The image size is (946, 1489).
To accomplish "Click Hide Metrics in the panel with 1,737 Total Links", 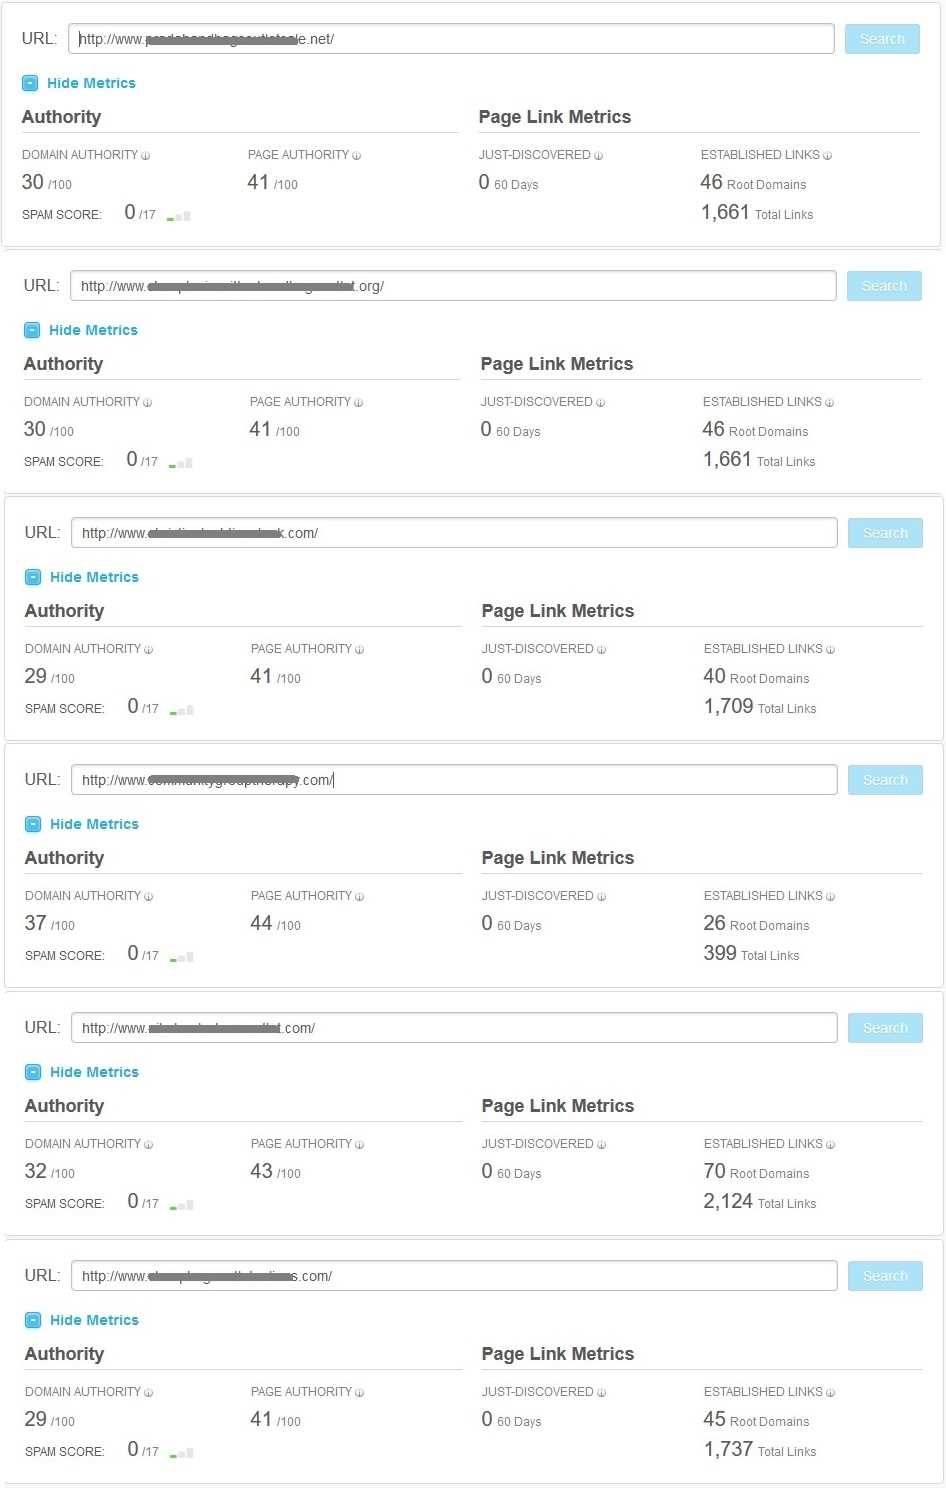I will coord(94,1320).
